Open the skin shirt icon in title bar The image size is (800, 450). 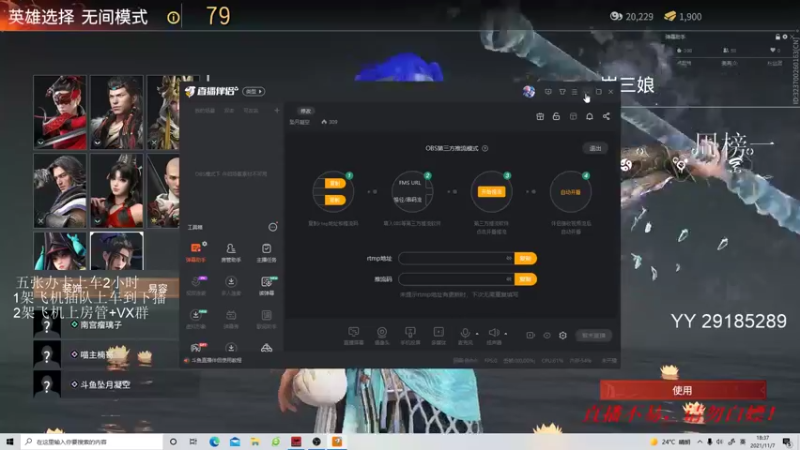562,92
